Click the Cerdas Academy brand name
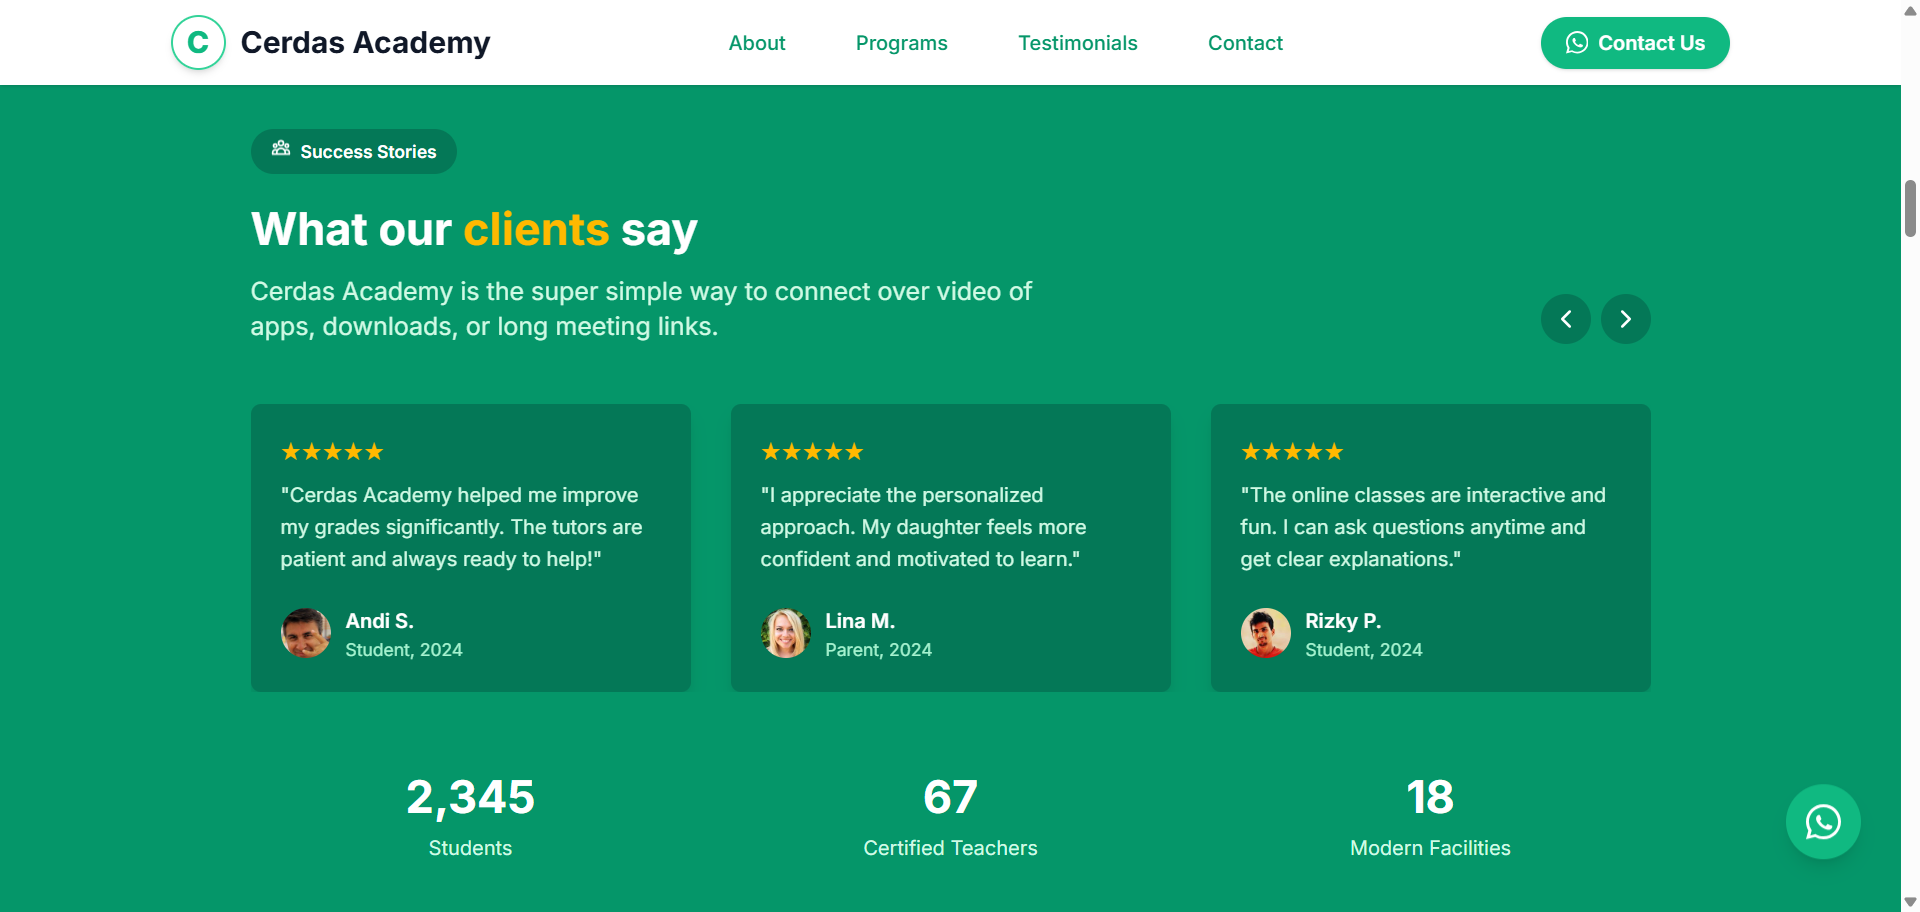 365,43
